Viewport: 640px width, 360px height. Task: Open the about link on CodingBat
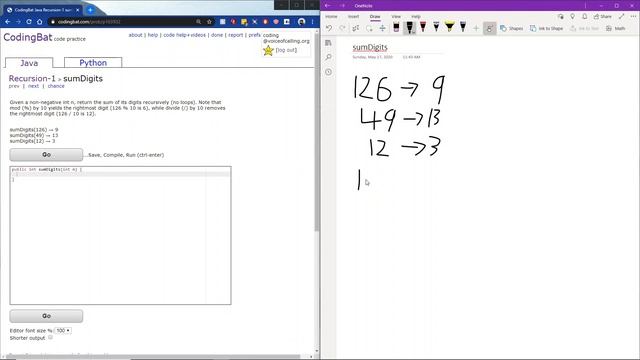tap(136, 35)
